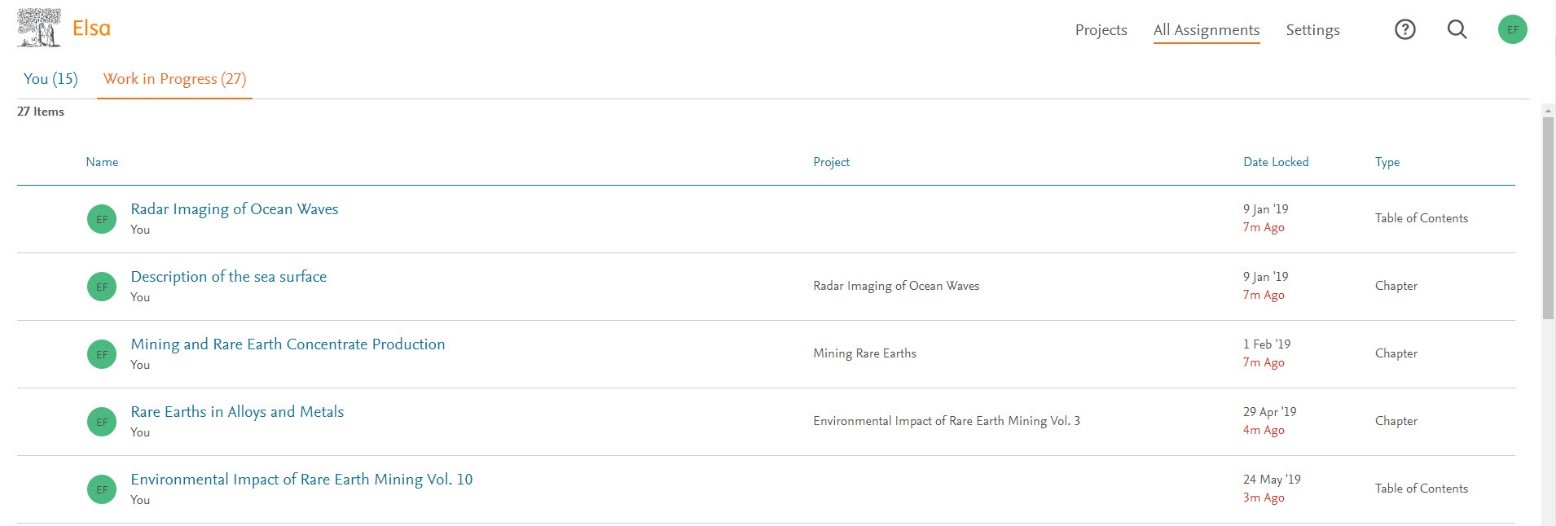The width and height of the screenshot is (1556, 526).
Task: Select All Assignments in top navigation
Action: 1206,30
